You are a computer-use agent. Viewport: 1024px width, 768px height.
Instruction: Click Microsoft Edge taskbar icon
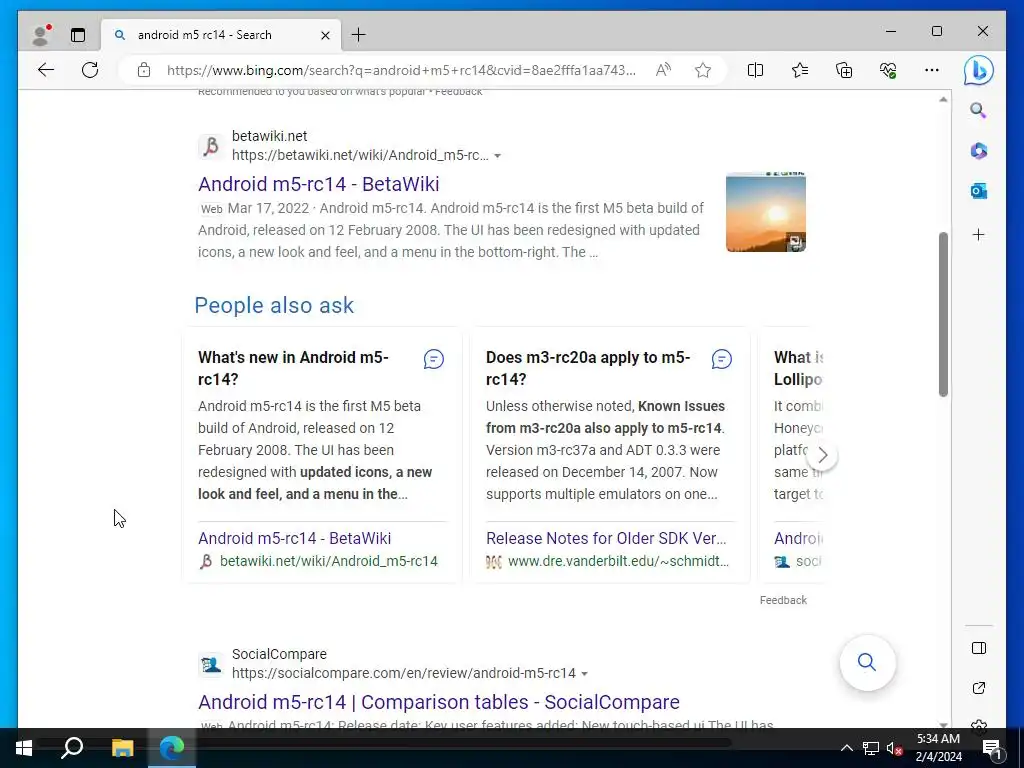point(172,748)
